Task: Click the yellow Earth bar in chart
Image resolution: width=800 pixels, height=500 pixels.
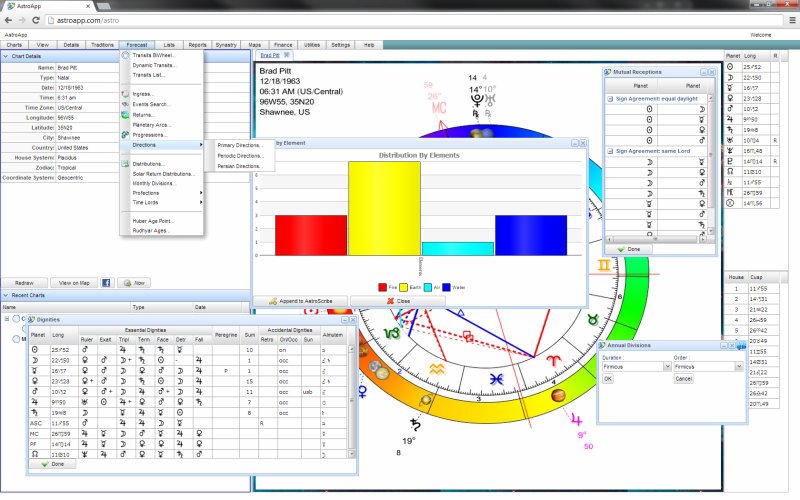Action: pos(384,208)
